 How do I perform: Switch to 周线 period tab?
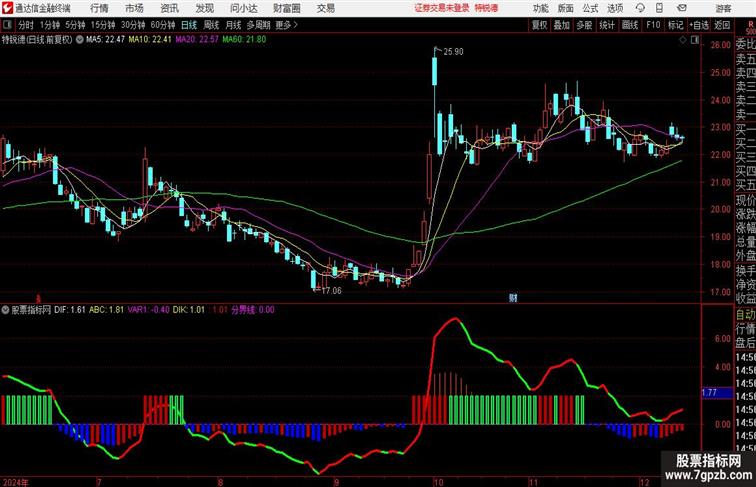[x=211, y=25]
